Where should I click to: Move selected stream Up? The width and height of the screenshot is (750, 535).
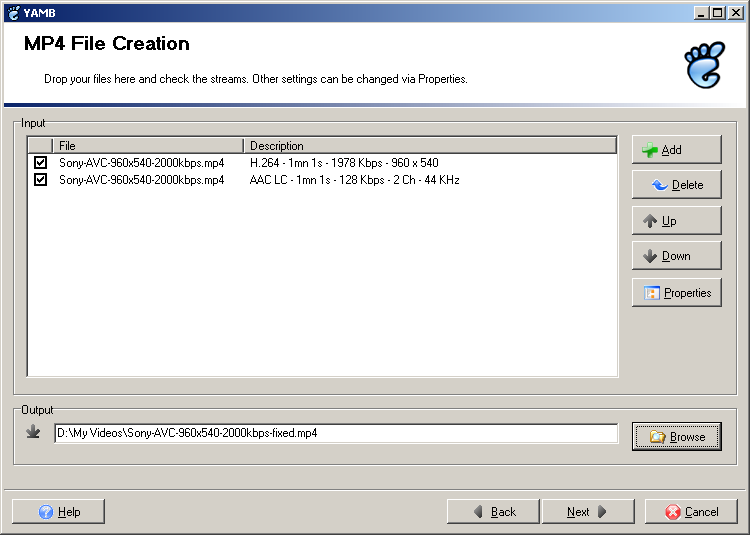(676, 221)
